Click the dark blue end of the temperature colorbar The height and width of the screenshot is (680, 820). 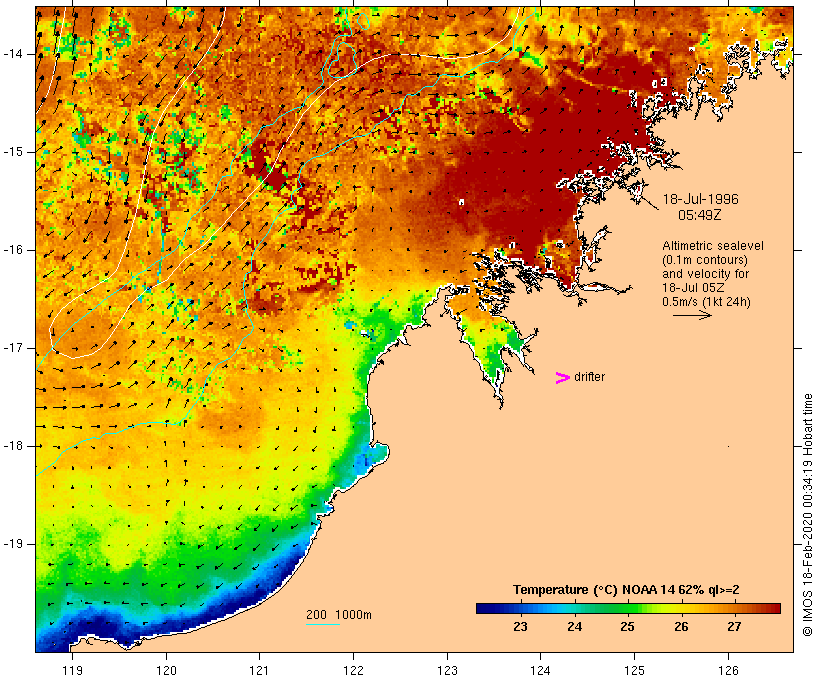tap(486, 608)
